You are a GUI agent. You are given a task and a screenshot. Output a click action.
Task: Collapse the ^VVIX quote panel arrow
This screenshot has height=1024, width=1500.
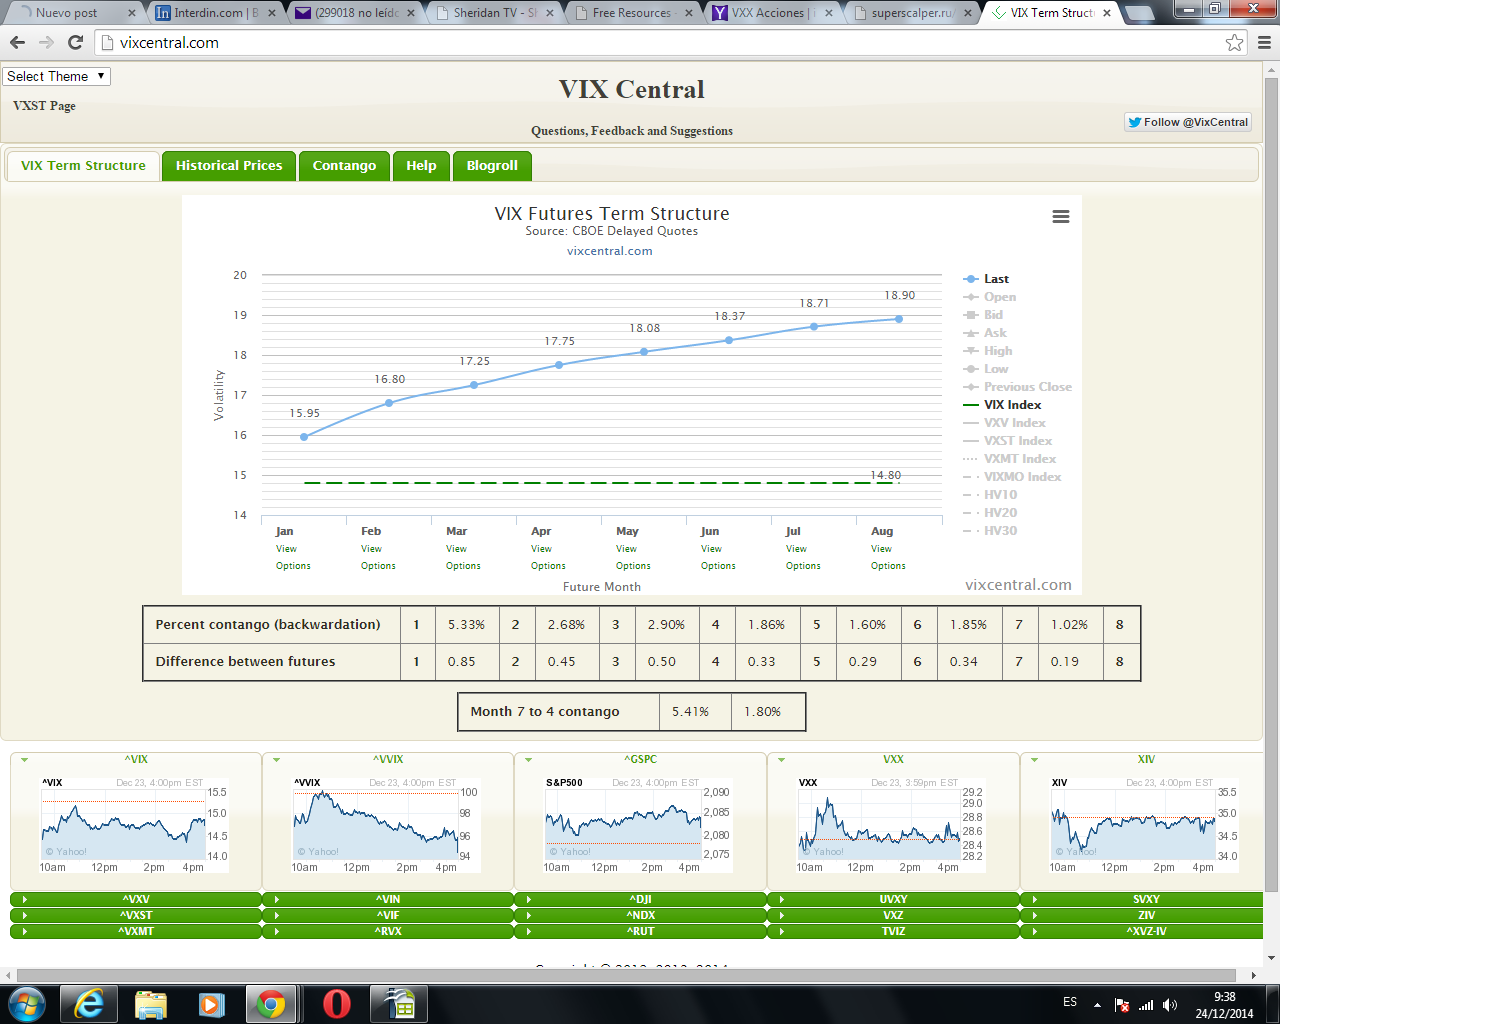pyautogui.click(x=276, y=760)
